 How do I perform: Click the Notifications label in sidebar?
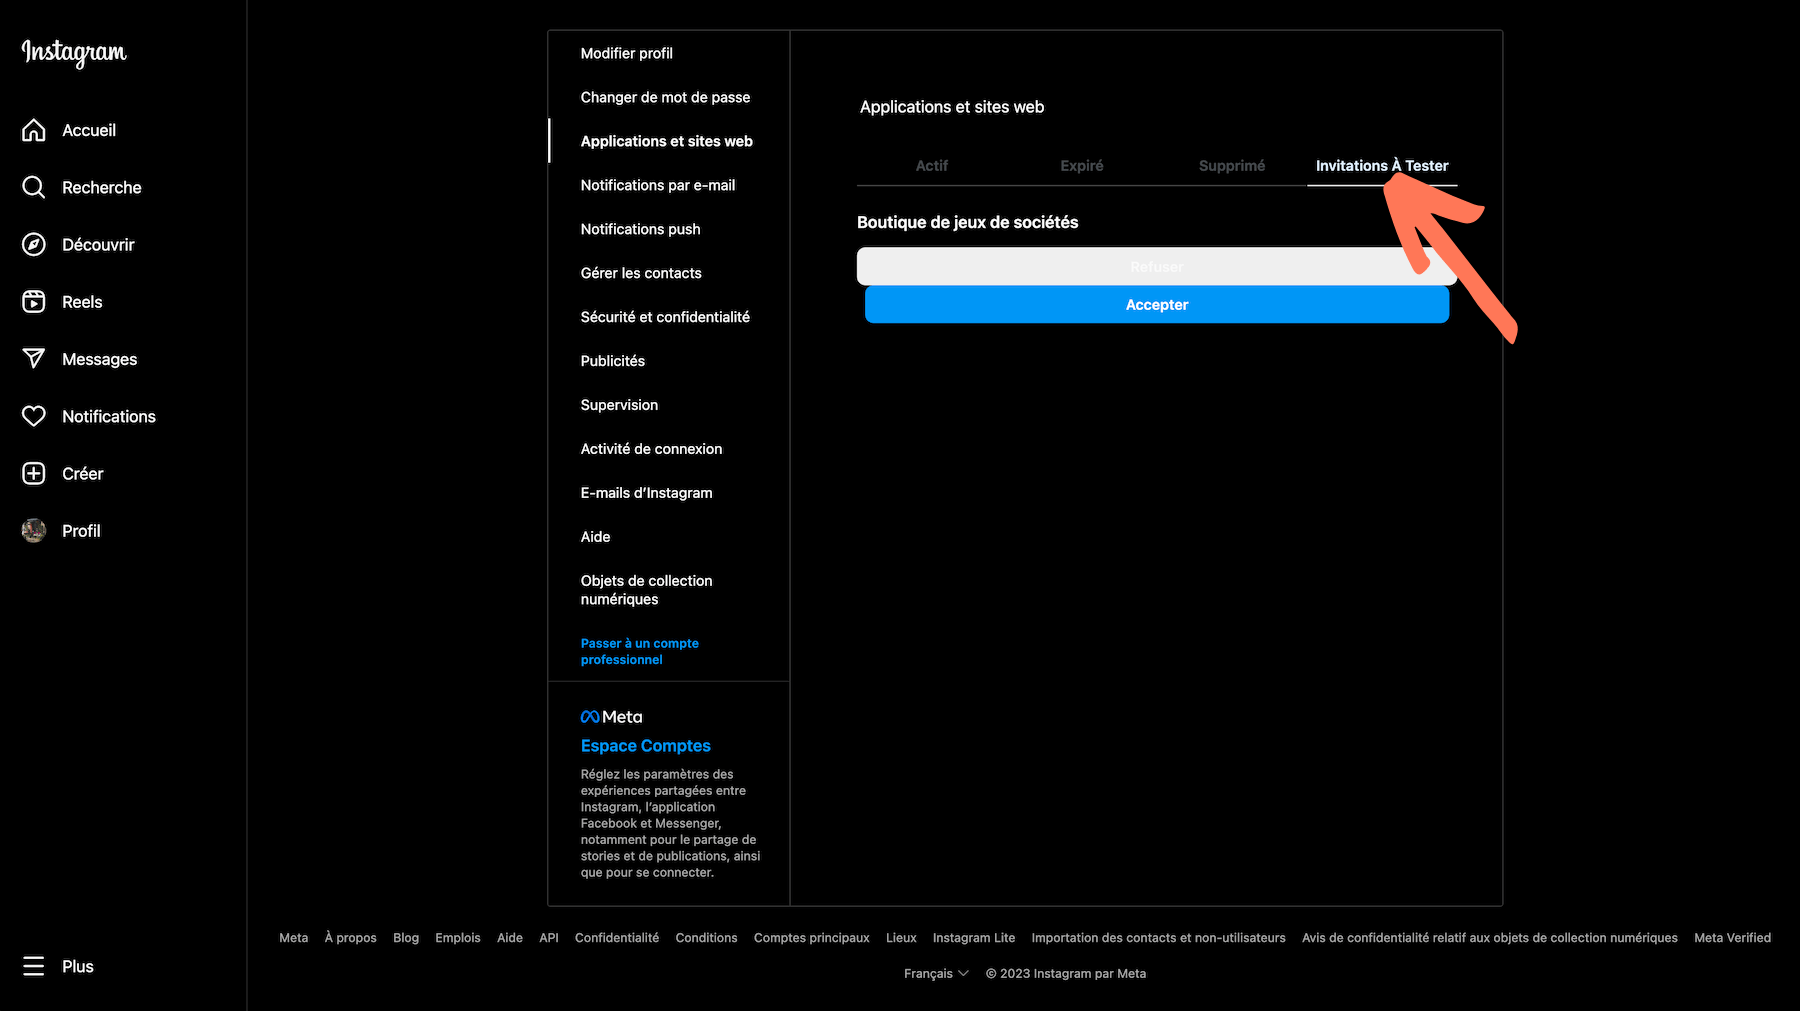109,416
